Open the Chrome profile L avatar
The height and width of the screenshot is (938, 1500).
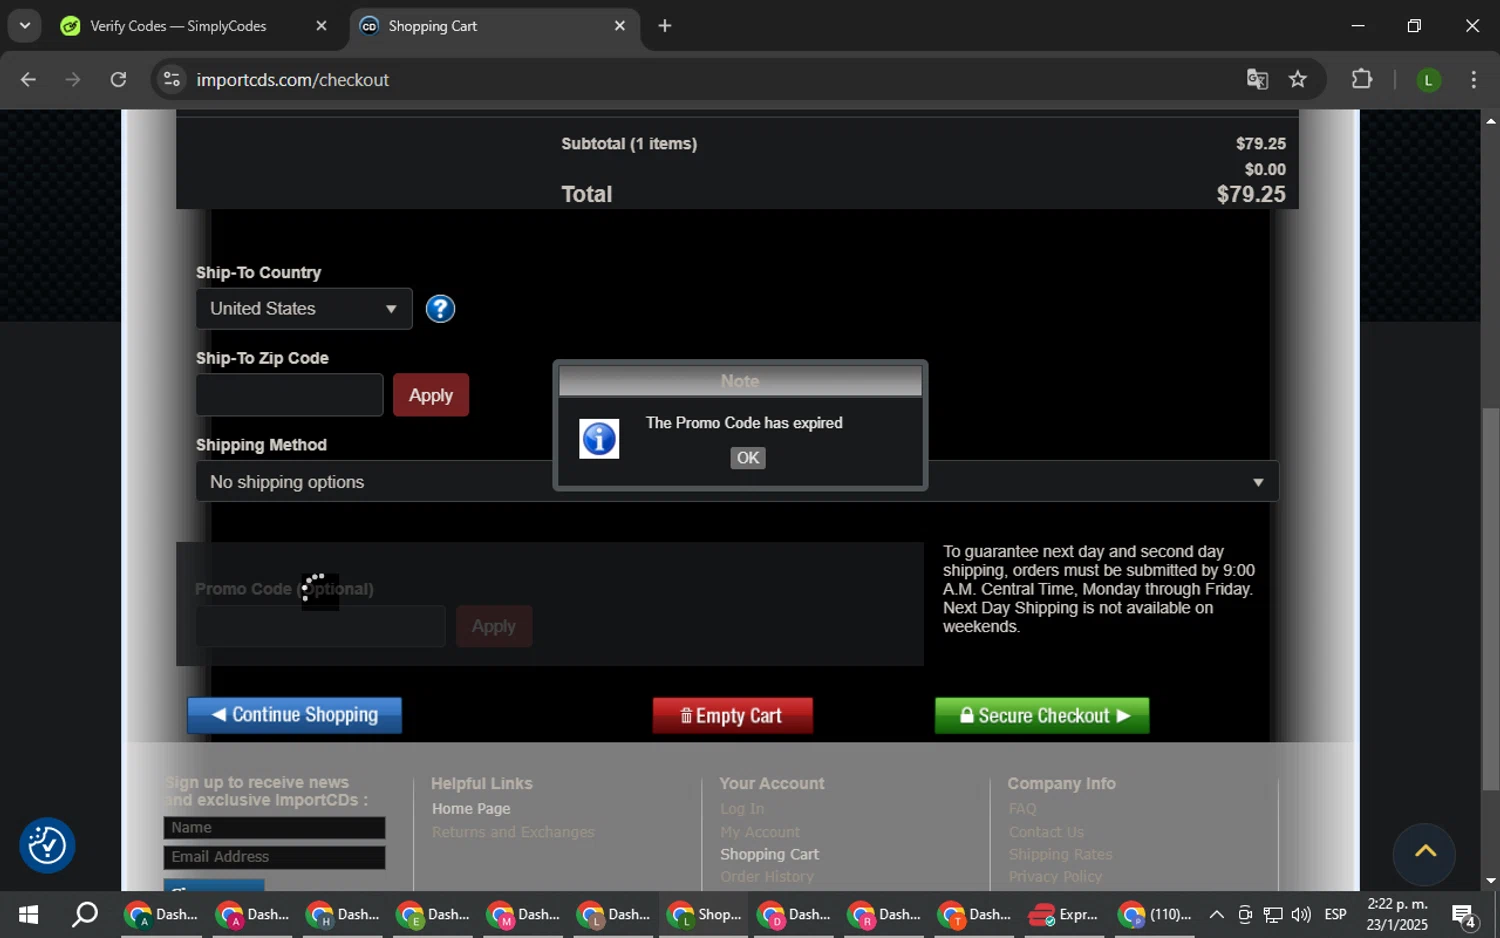(1428, 80)
